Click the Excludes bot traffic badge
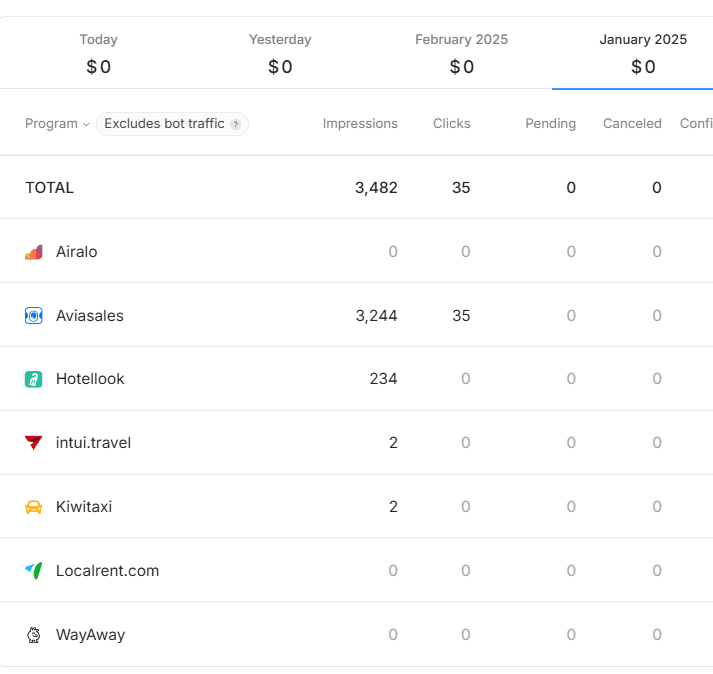 tap(165, 124)
